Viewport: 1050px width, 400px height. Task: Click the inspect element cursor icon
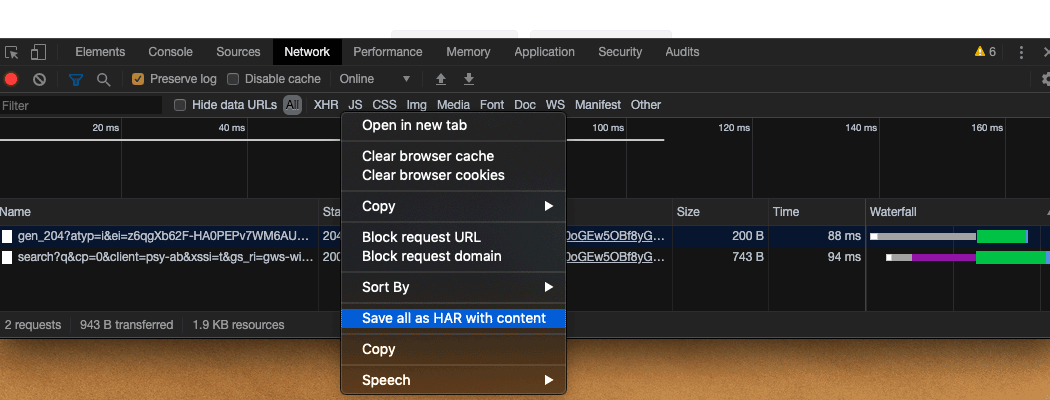click(x=12, y=52)
